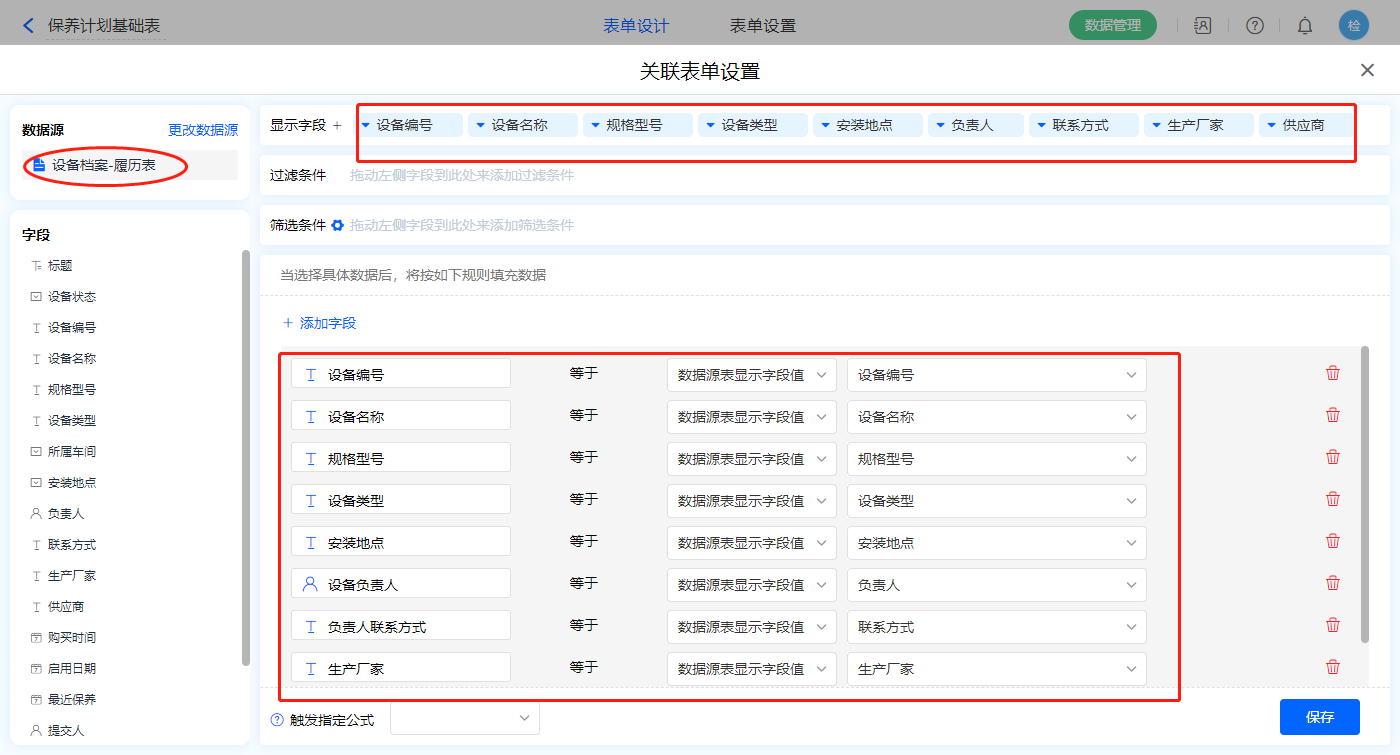Open the notifications bell icon
The width and height of the screenshot is (1400, 755).
(x=1304, y=26)
